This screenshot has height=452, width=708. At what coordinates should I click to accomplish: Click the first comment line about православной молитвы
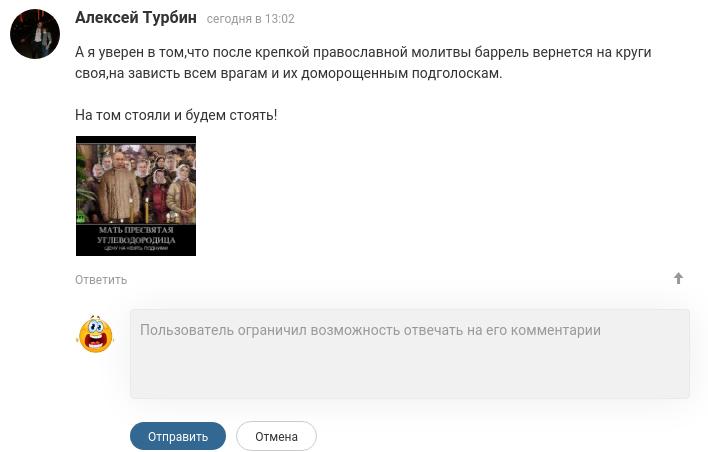coord(363,52)
